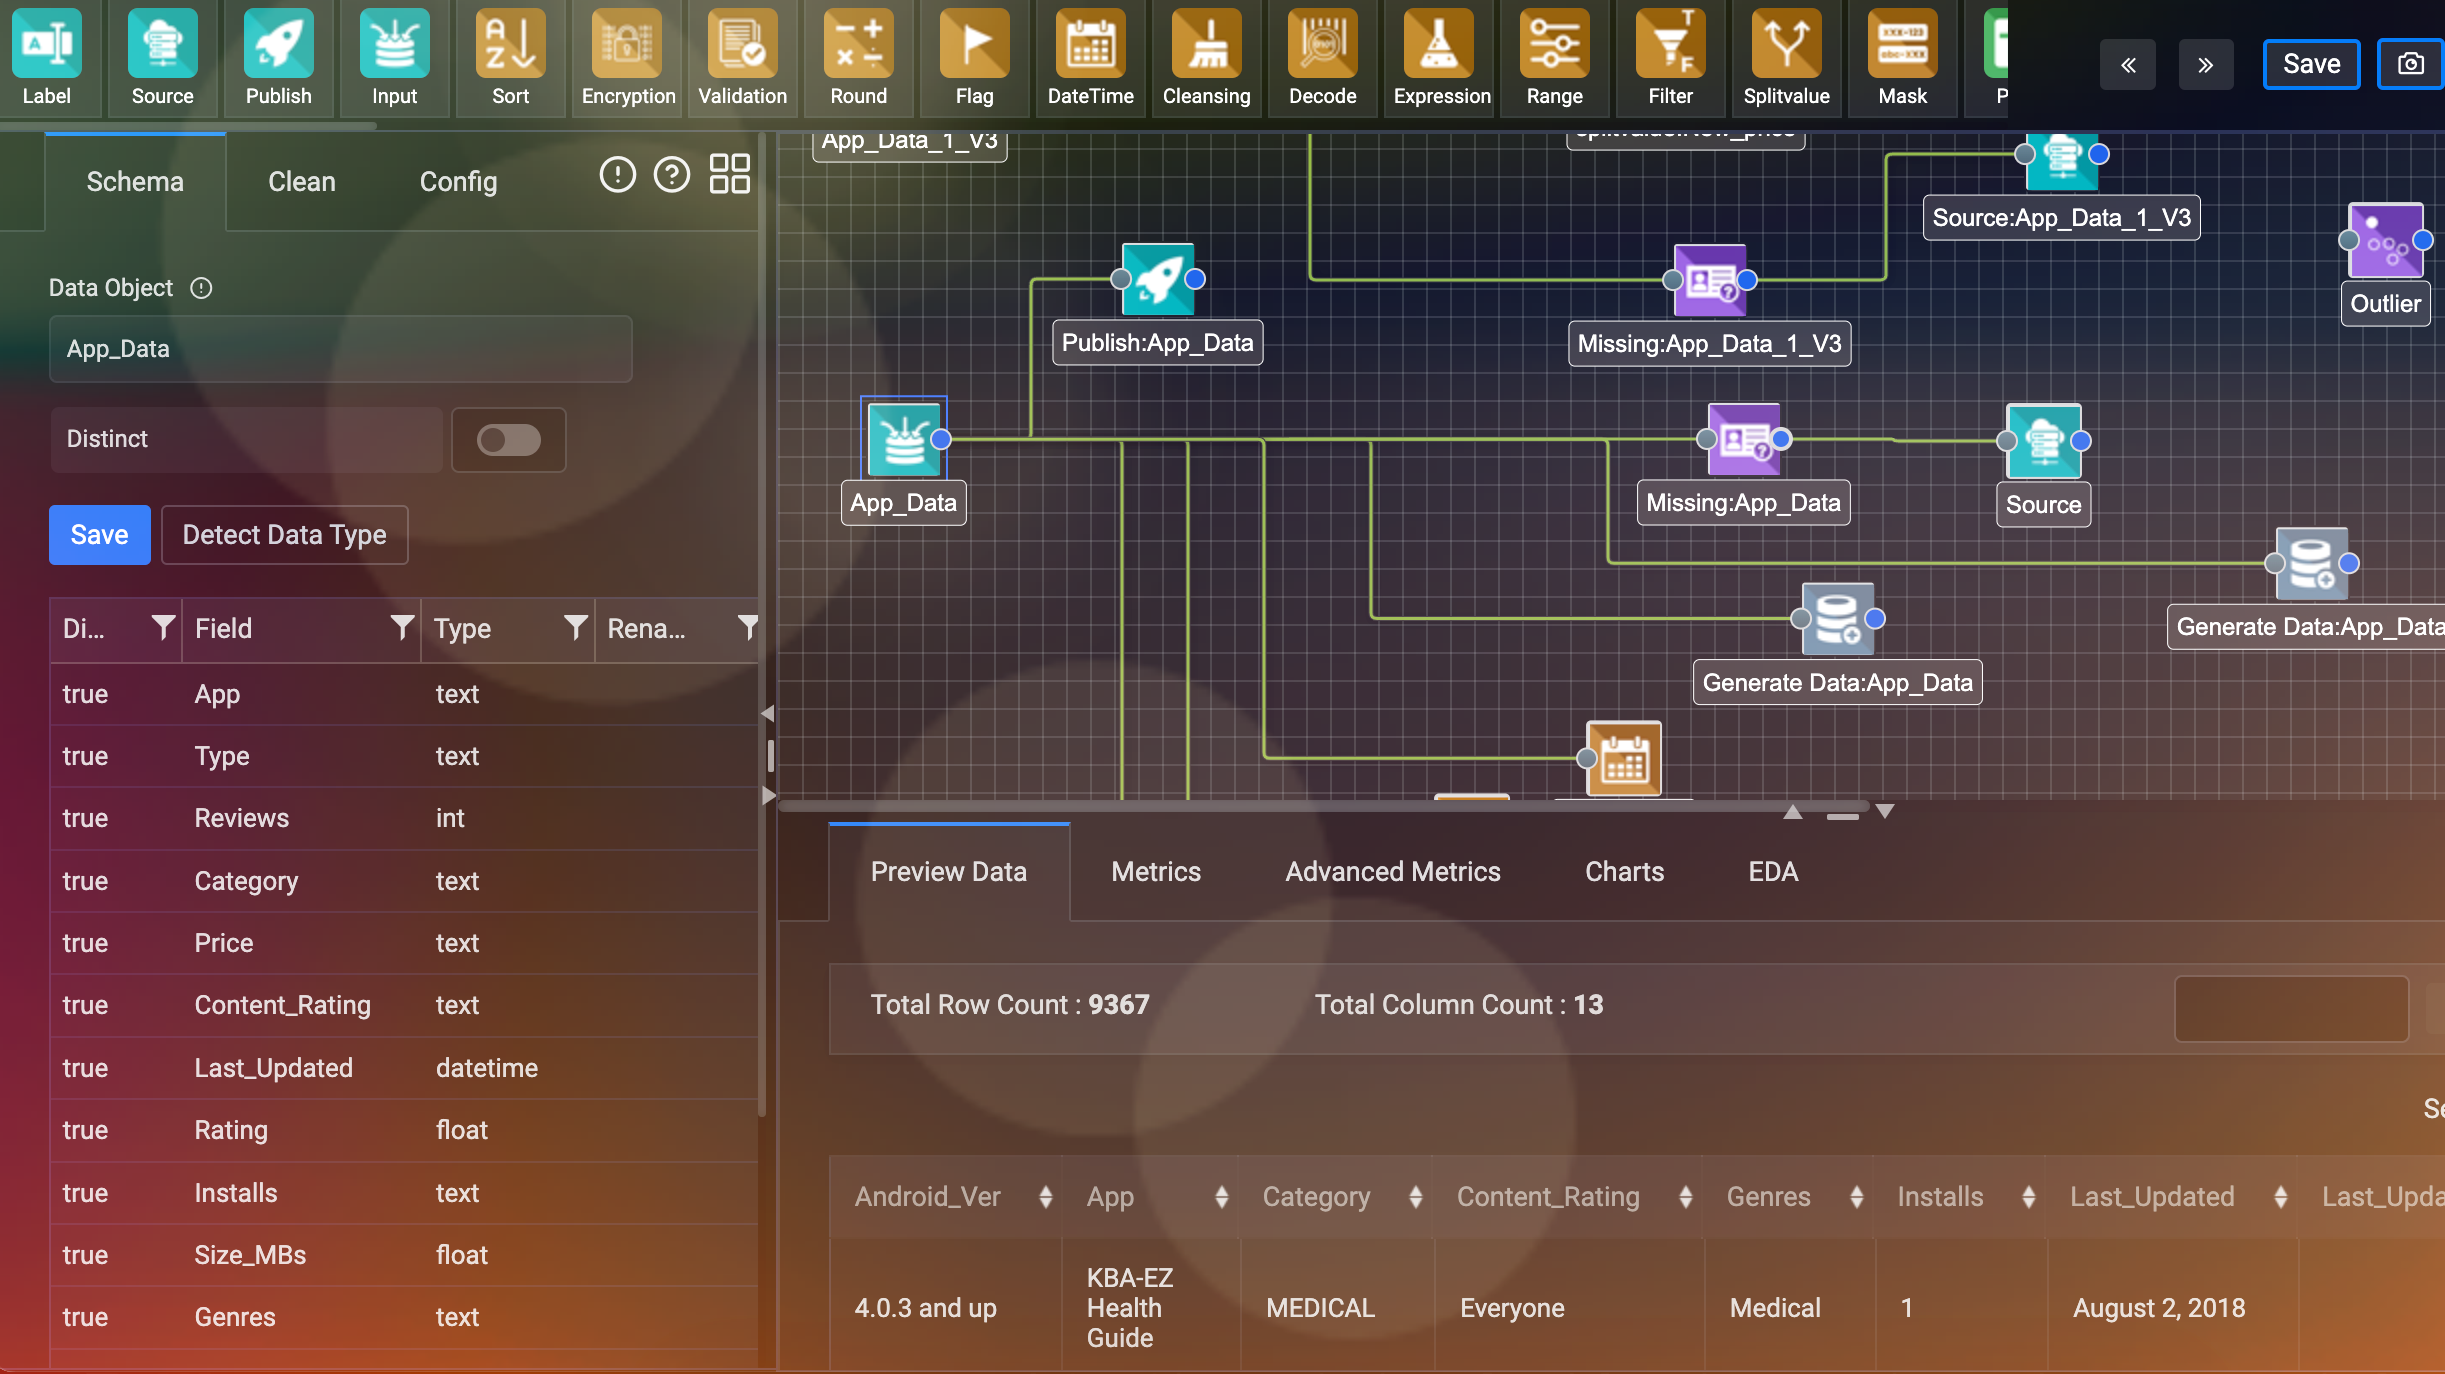Sort by Android_Ver column arrows

[1045, 1197]
